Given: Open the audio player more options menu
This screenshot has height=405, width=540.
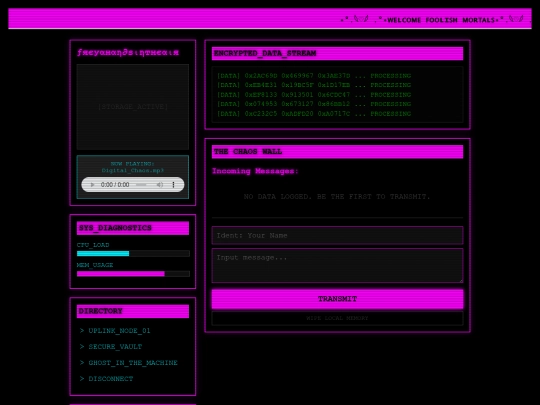Looking at the screenshot, I should tap(173, 185).
